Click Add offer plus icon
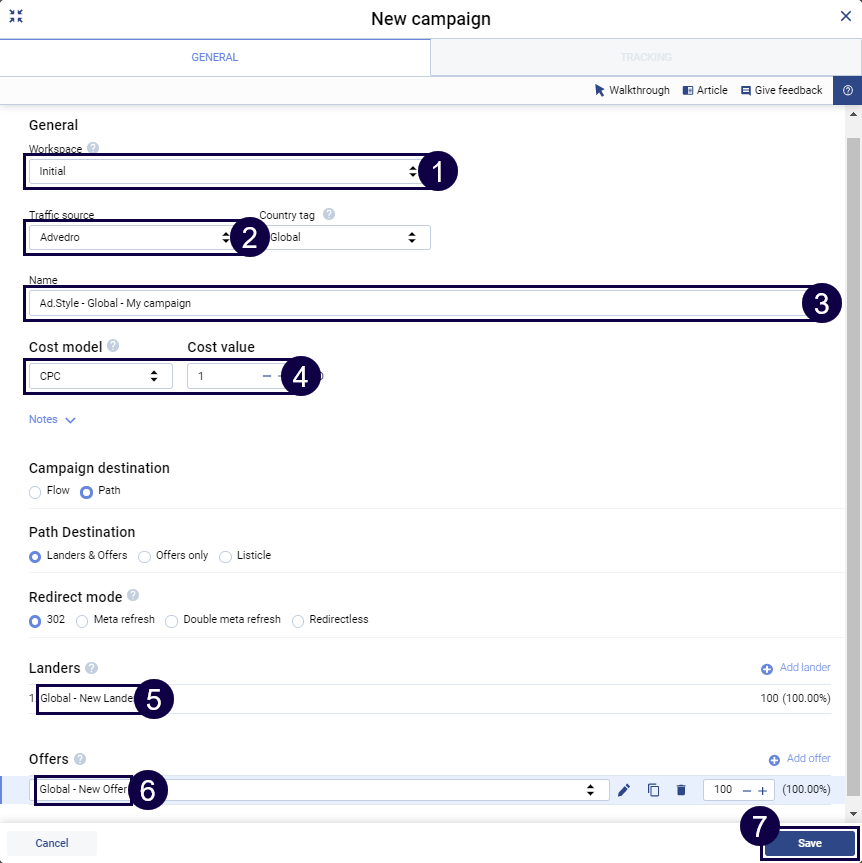862x863 pixels. coord(774,759)
